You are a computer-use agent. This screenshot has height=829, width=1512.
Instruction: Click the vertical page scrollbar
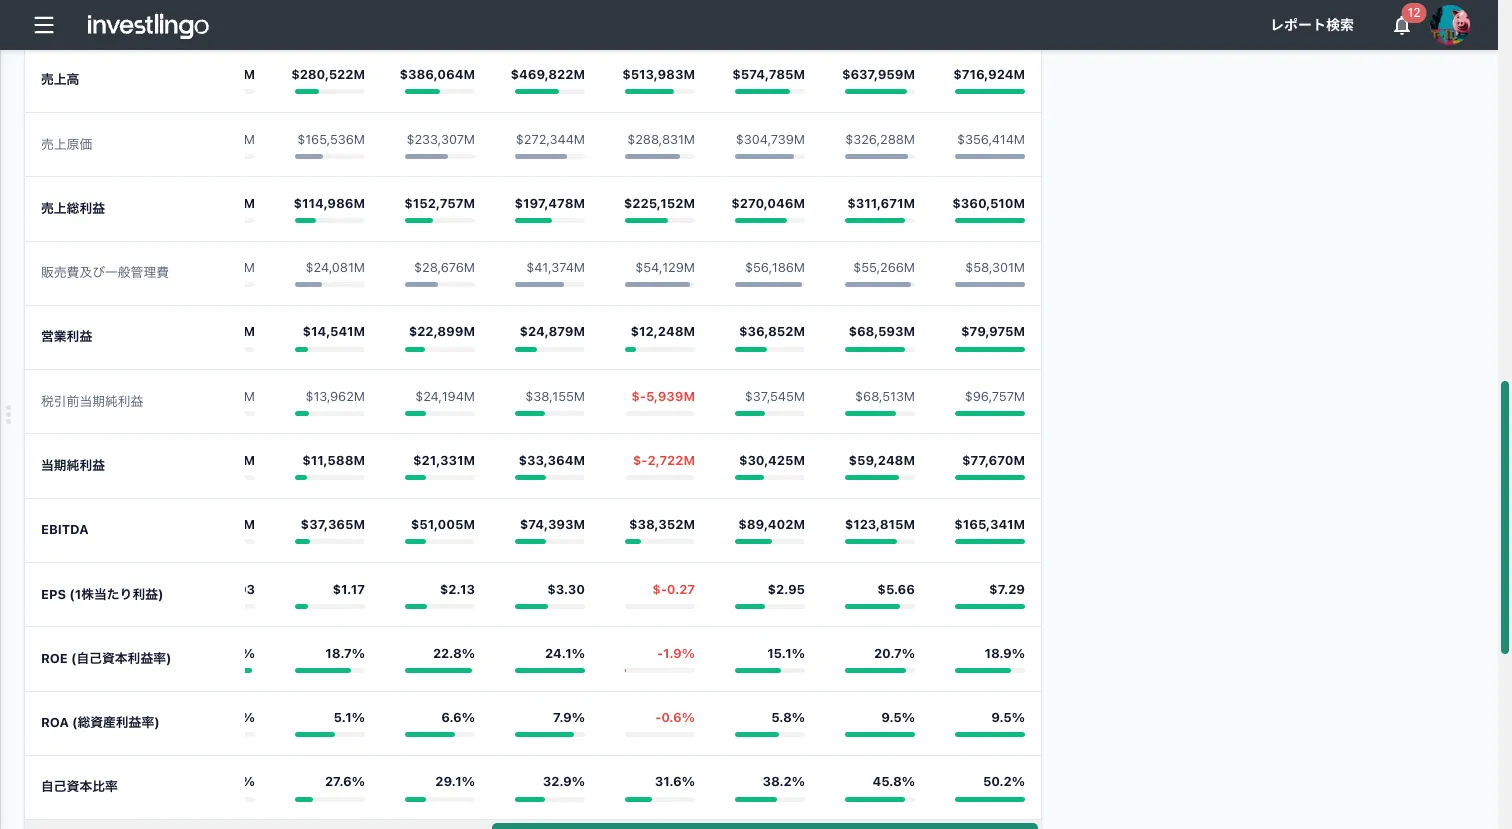tap(1504, 517)
